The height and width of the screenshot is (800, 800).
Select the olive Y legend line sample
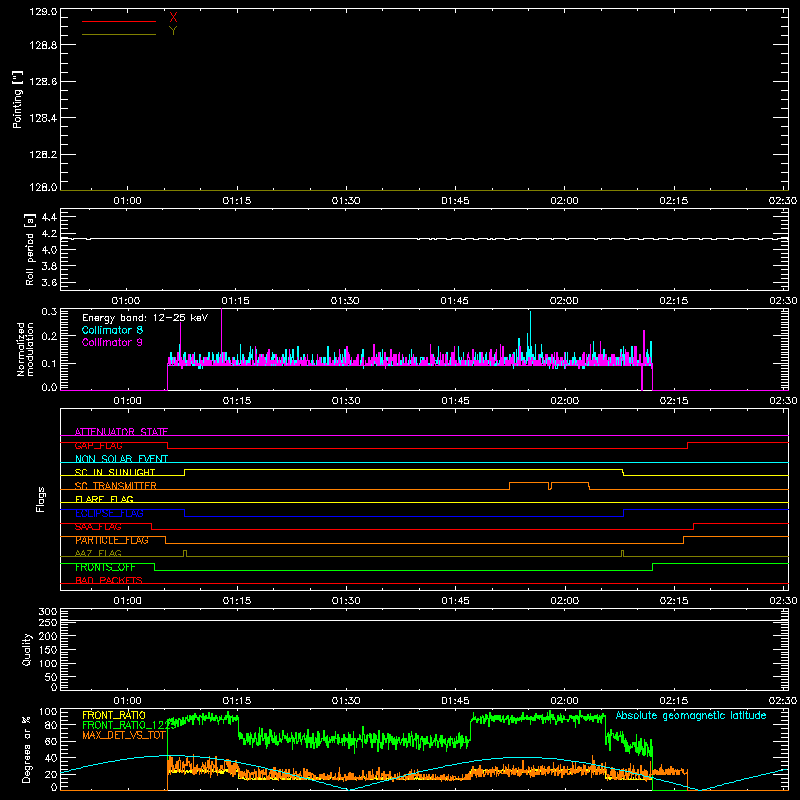pyautogui.click(x=119, y=35)
